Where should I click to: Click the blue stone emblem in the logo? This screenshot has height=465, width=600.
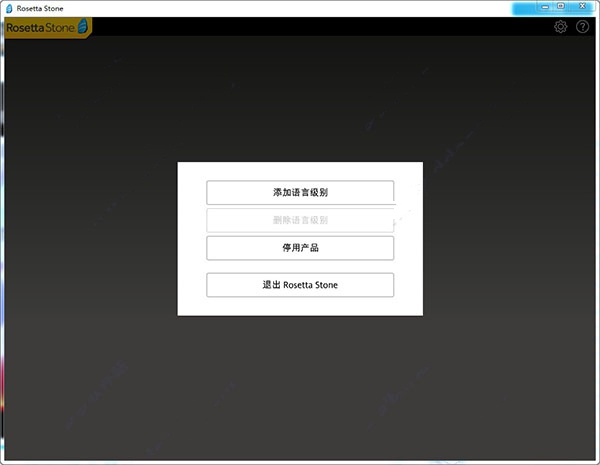tap(83, 26)
